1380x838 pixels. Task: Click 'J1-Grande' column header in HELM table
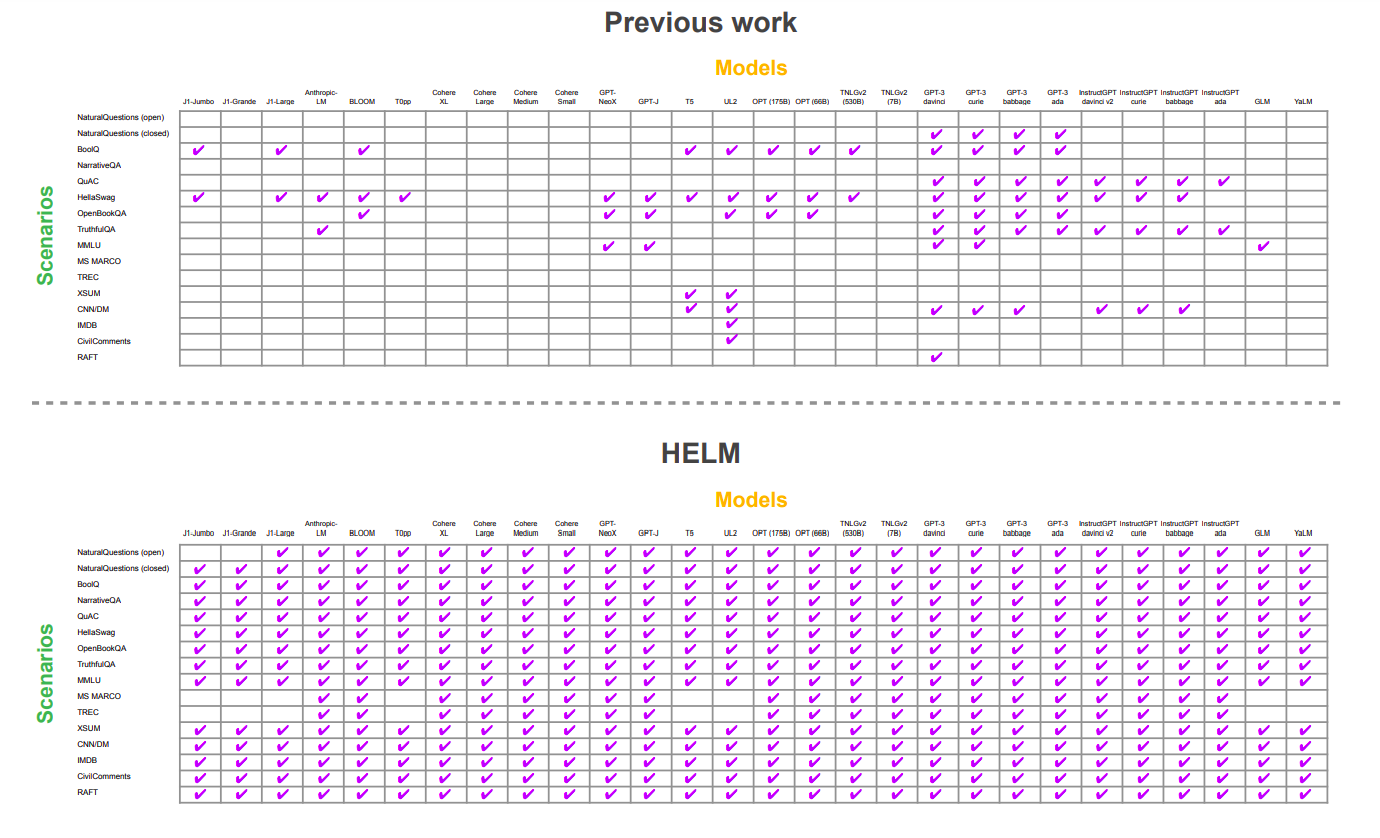click(239, 534)
